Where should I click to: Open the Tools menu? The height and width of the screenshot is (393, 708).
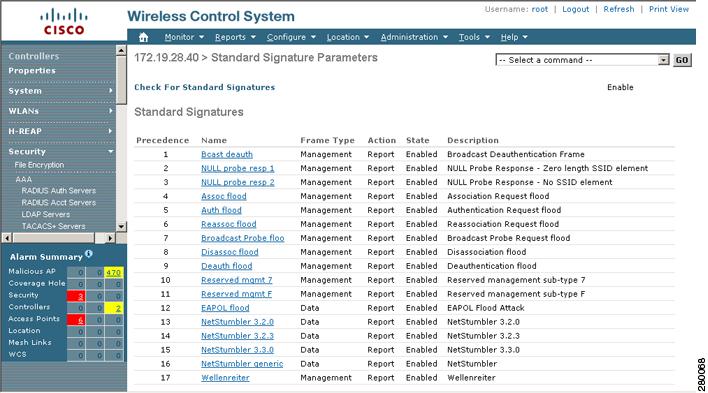[474, 37]
